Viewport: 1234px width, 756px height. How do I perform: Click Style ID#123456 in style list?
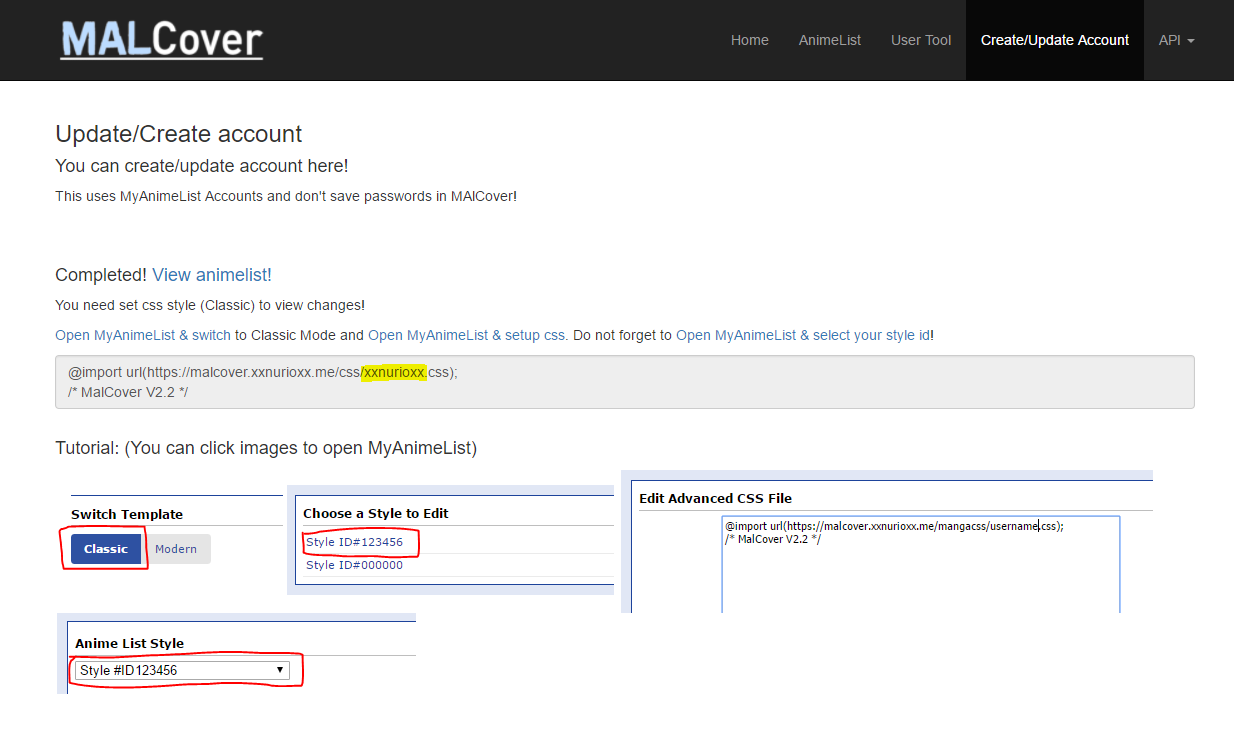point(354,542)
